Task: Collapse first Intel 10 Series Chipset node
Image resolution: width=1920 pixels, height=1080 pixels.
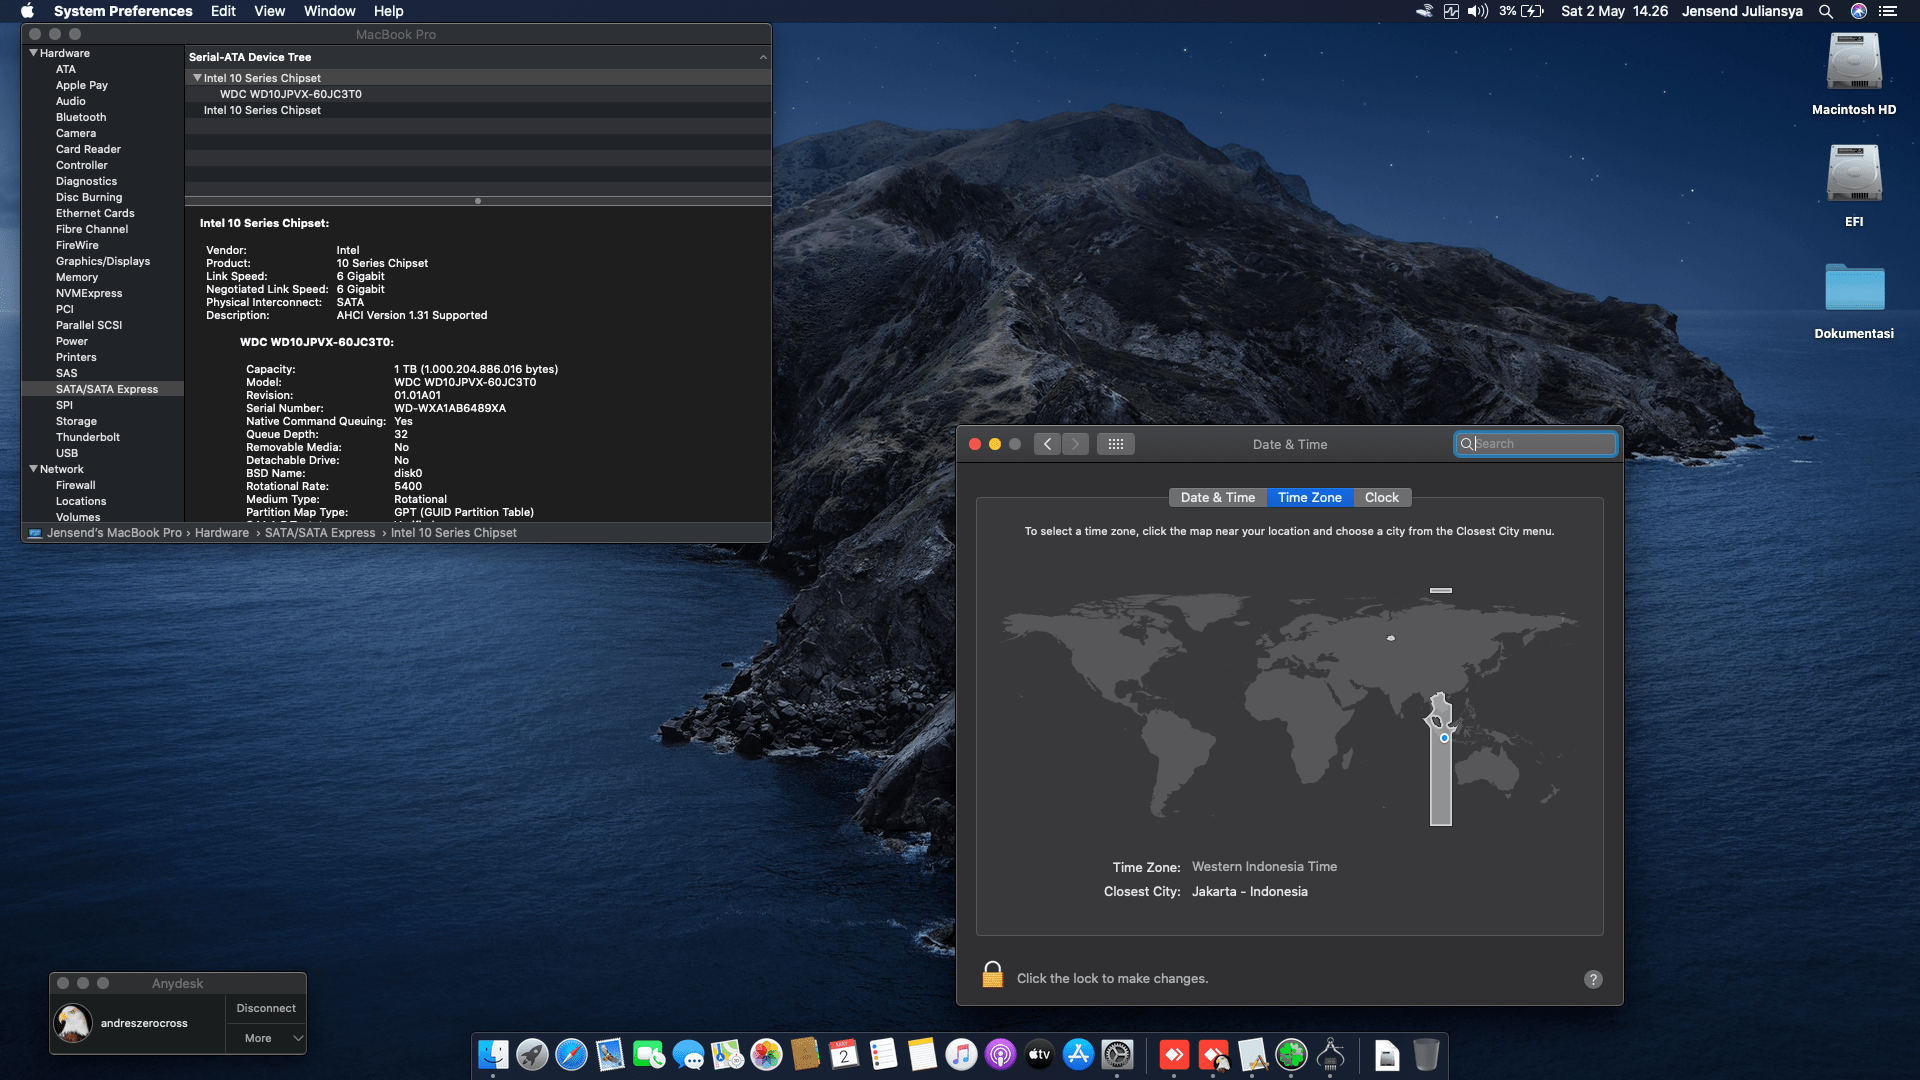Action: (197, 78)
